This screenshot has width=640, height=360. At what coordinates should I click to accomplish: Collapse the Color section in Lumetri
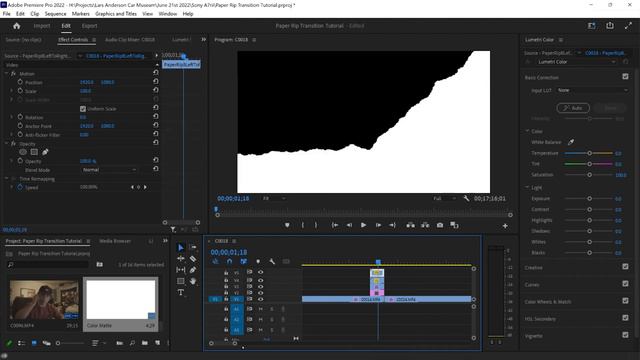[527, 131]
